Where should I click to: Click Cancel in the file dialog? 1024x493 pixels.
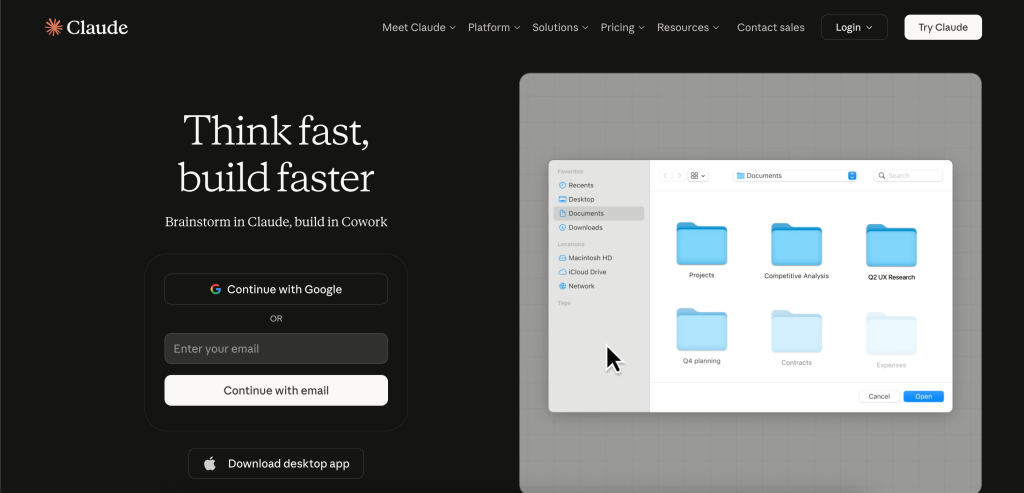point(879,396)
